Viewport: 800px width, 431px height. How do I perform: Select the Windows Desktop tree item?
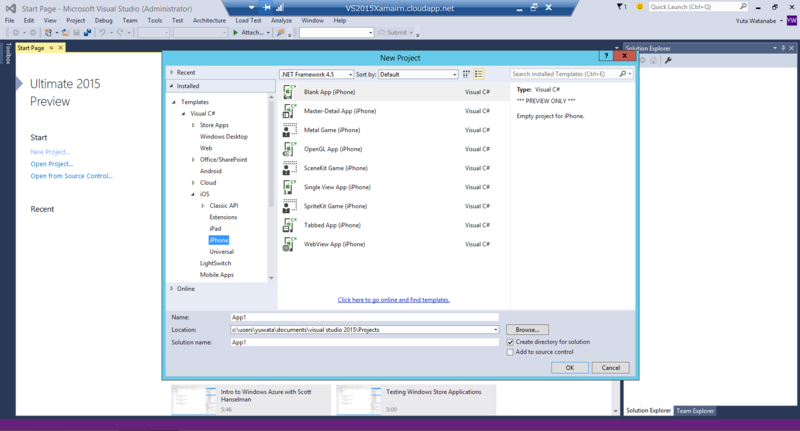[223, 137]
